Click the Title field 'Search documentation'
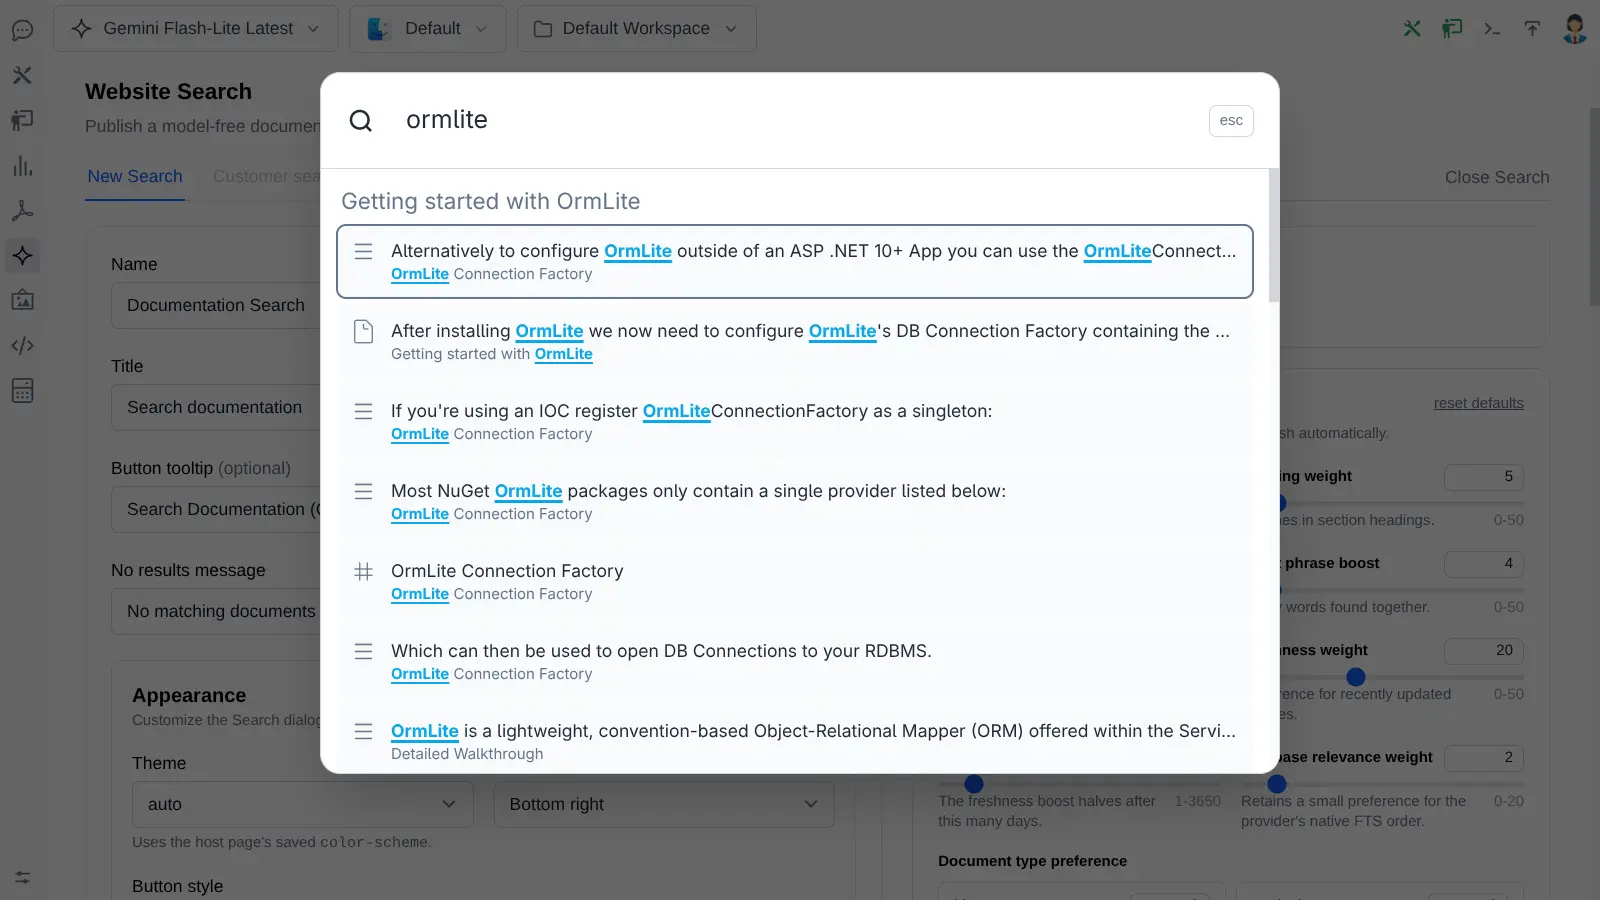1600x900 pixels. pos(215,407)
